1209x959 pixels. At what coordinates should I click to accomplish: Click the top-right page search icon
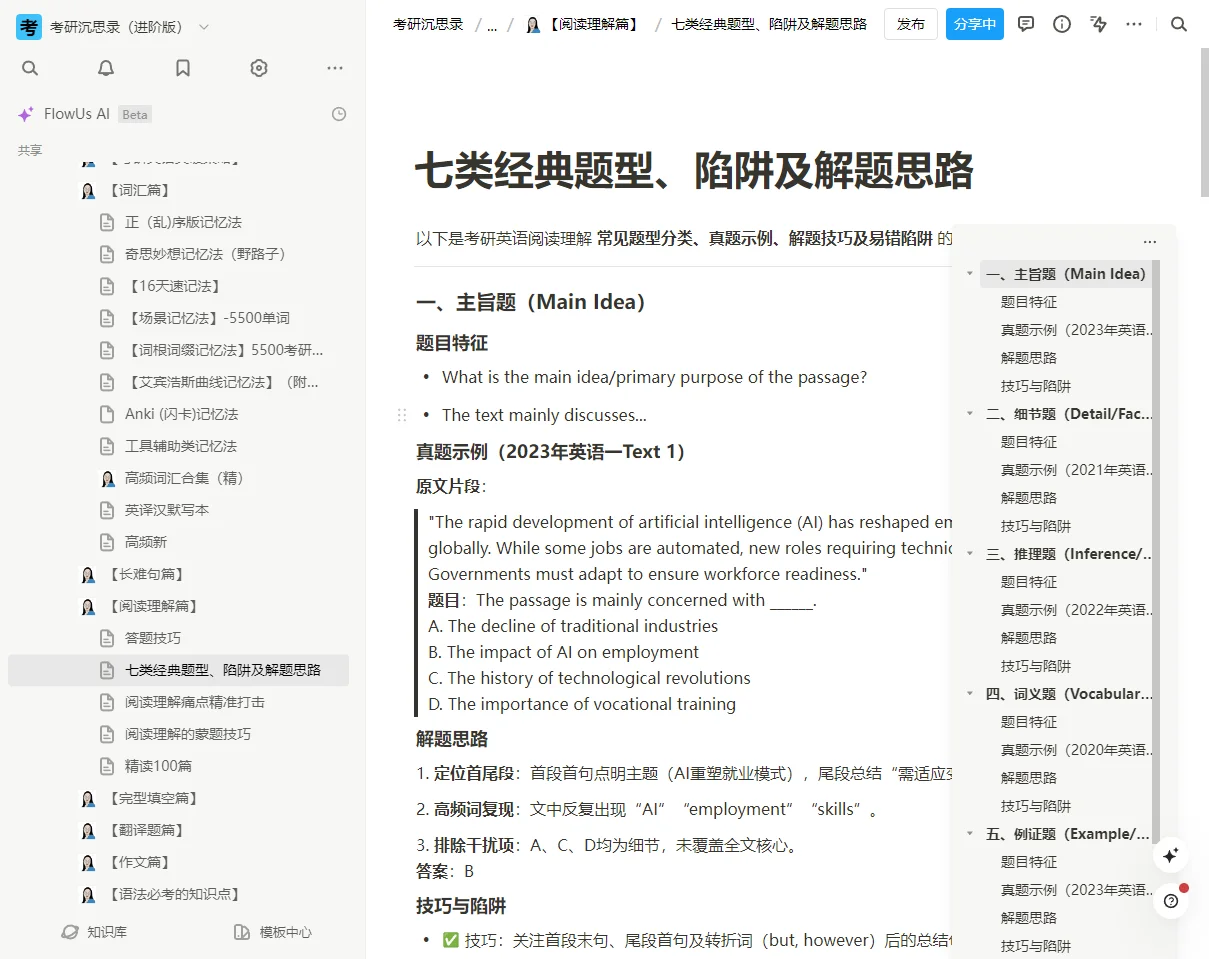pyautogui.click(x=1179, y=24)
